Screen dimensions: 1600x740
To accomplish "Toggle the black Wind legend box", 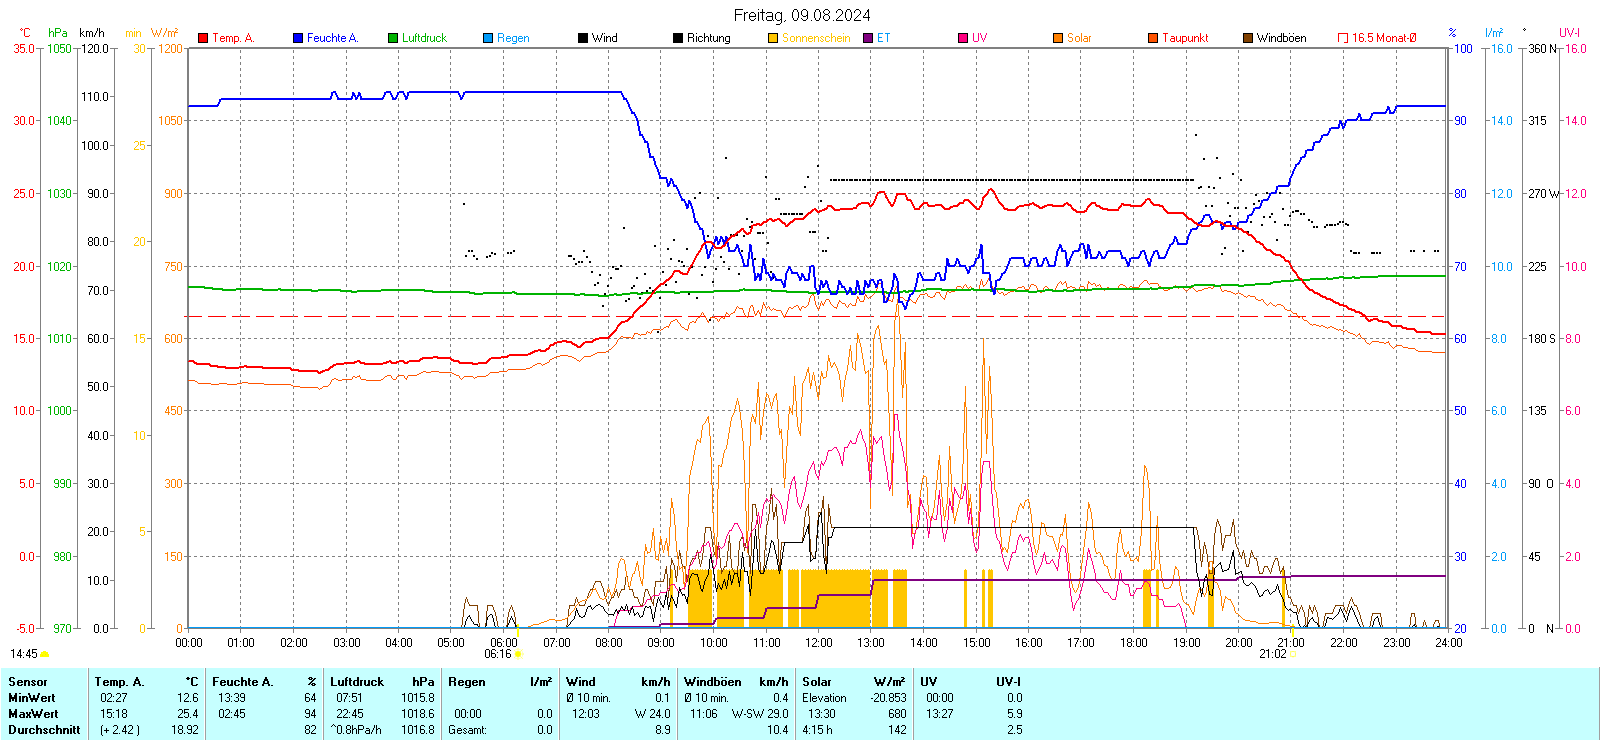I will pos(583,38).
